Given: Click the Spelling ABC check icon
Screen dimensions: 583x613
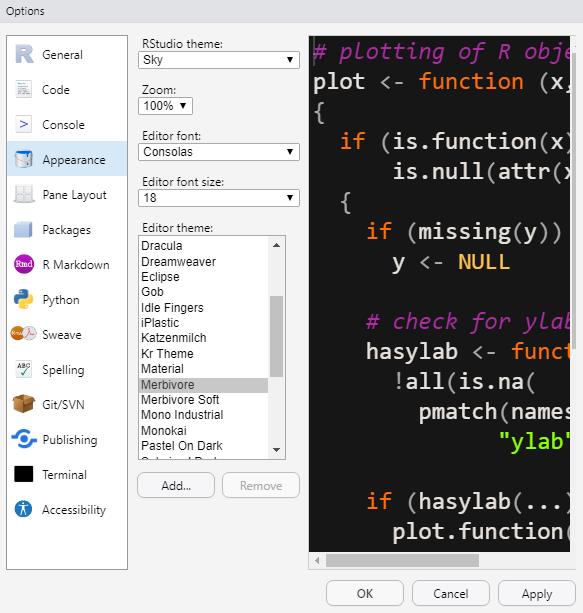Looking at the screenshot, I should click(x=24, y=369).
